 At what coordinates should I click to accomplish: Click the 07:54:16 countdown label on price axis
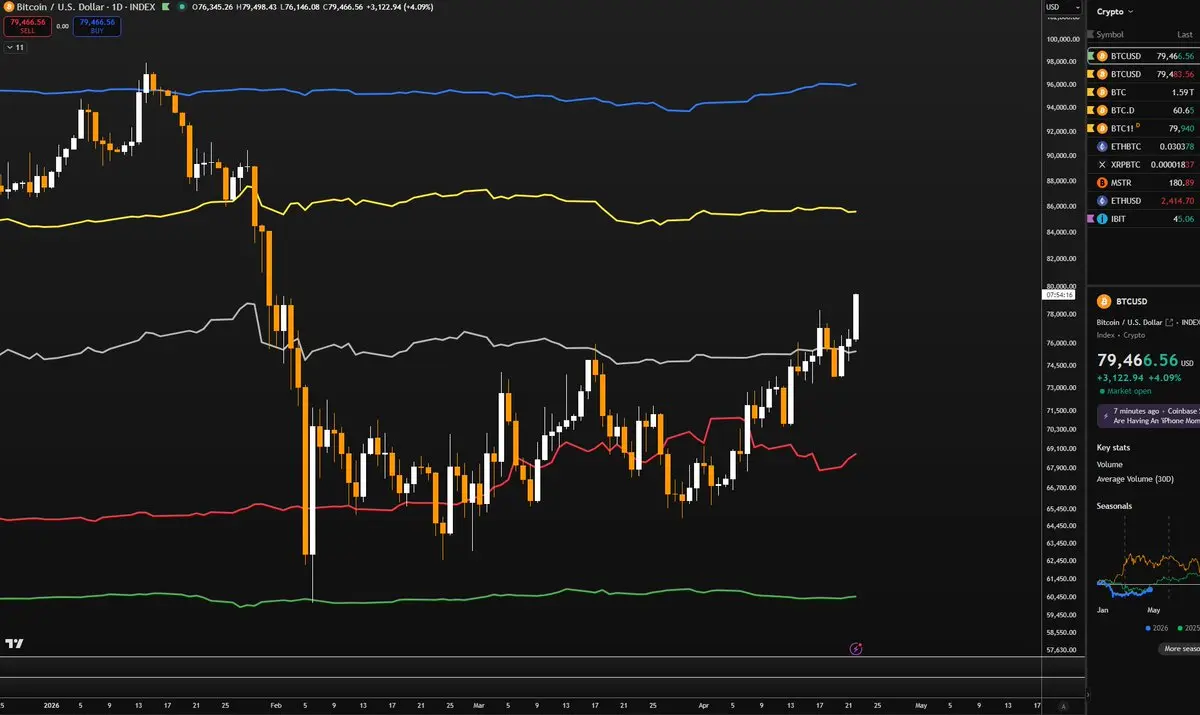coord(1059,295)
